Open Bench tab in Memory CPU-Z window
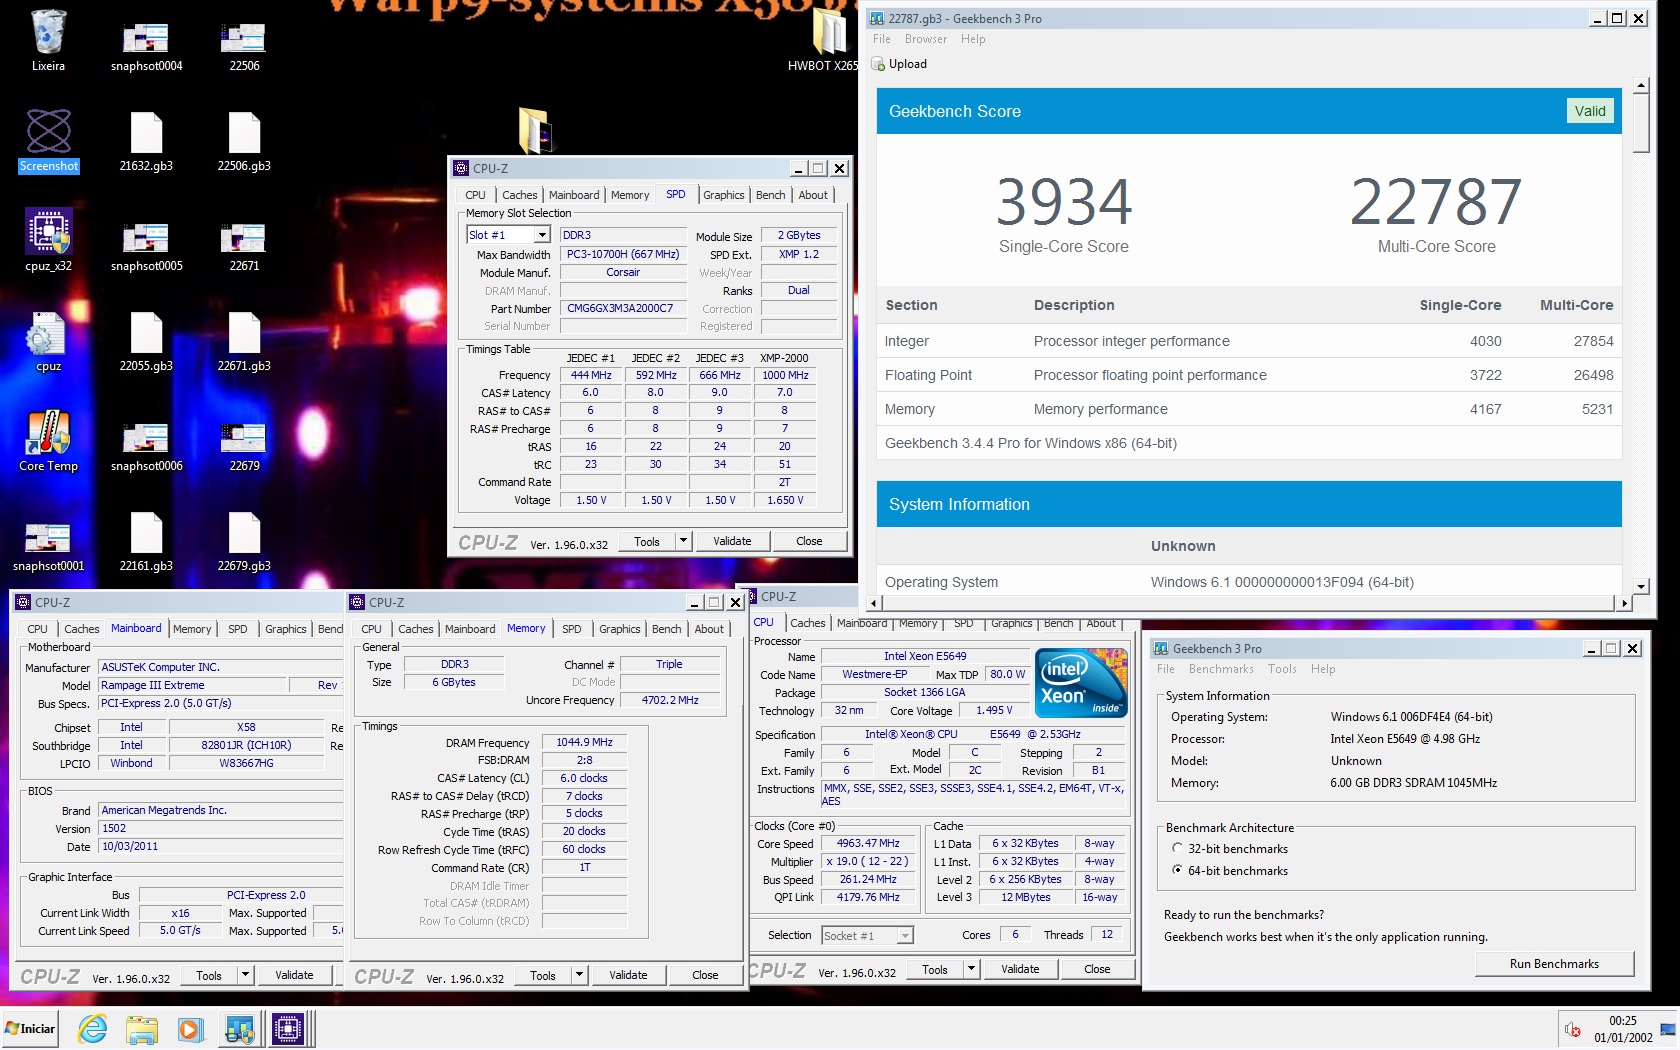Viewport: 1680px width, 1050px height. click(x=666, y=629)
